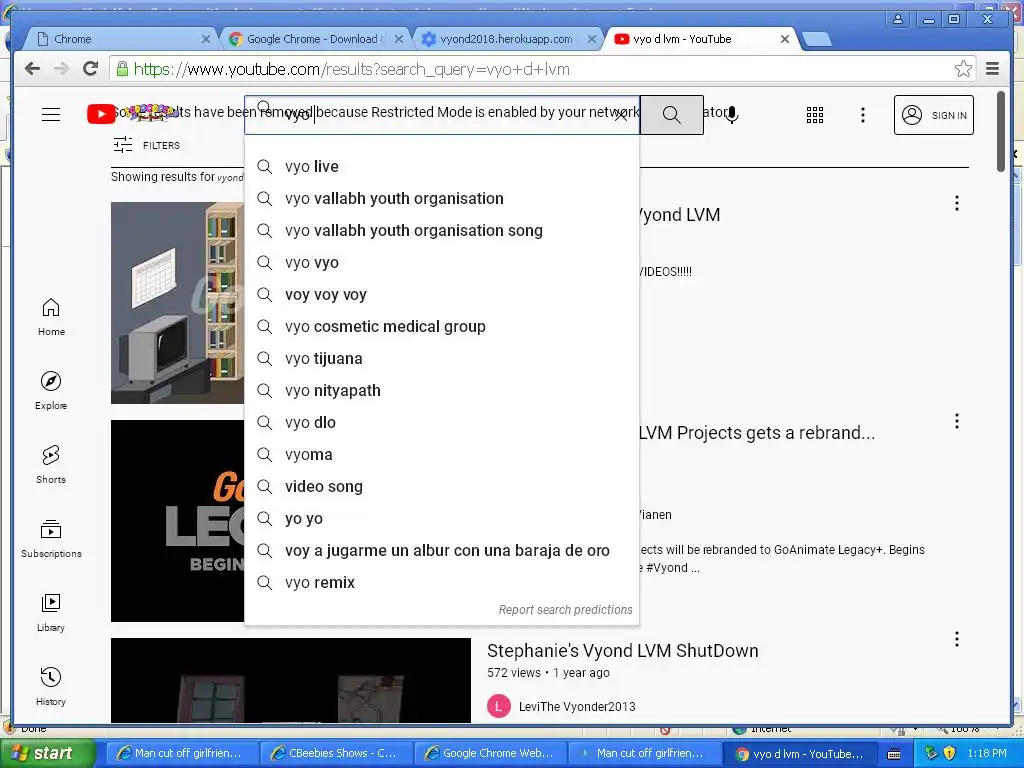Screen dimensions: 1024x768
Task: Open GoAnimate Legacy video thumbnail
Action: tap(178, 520)
